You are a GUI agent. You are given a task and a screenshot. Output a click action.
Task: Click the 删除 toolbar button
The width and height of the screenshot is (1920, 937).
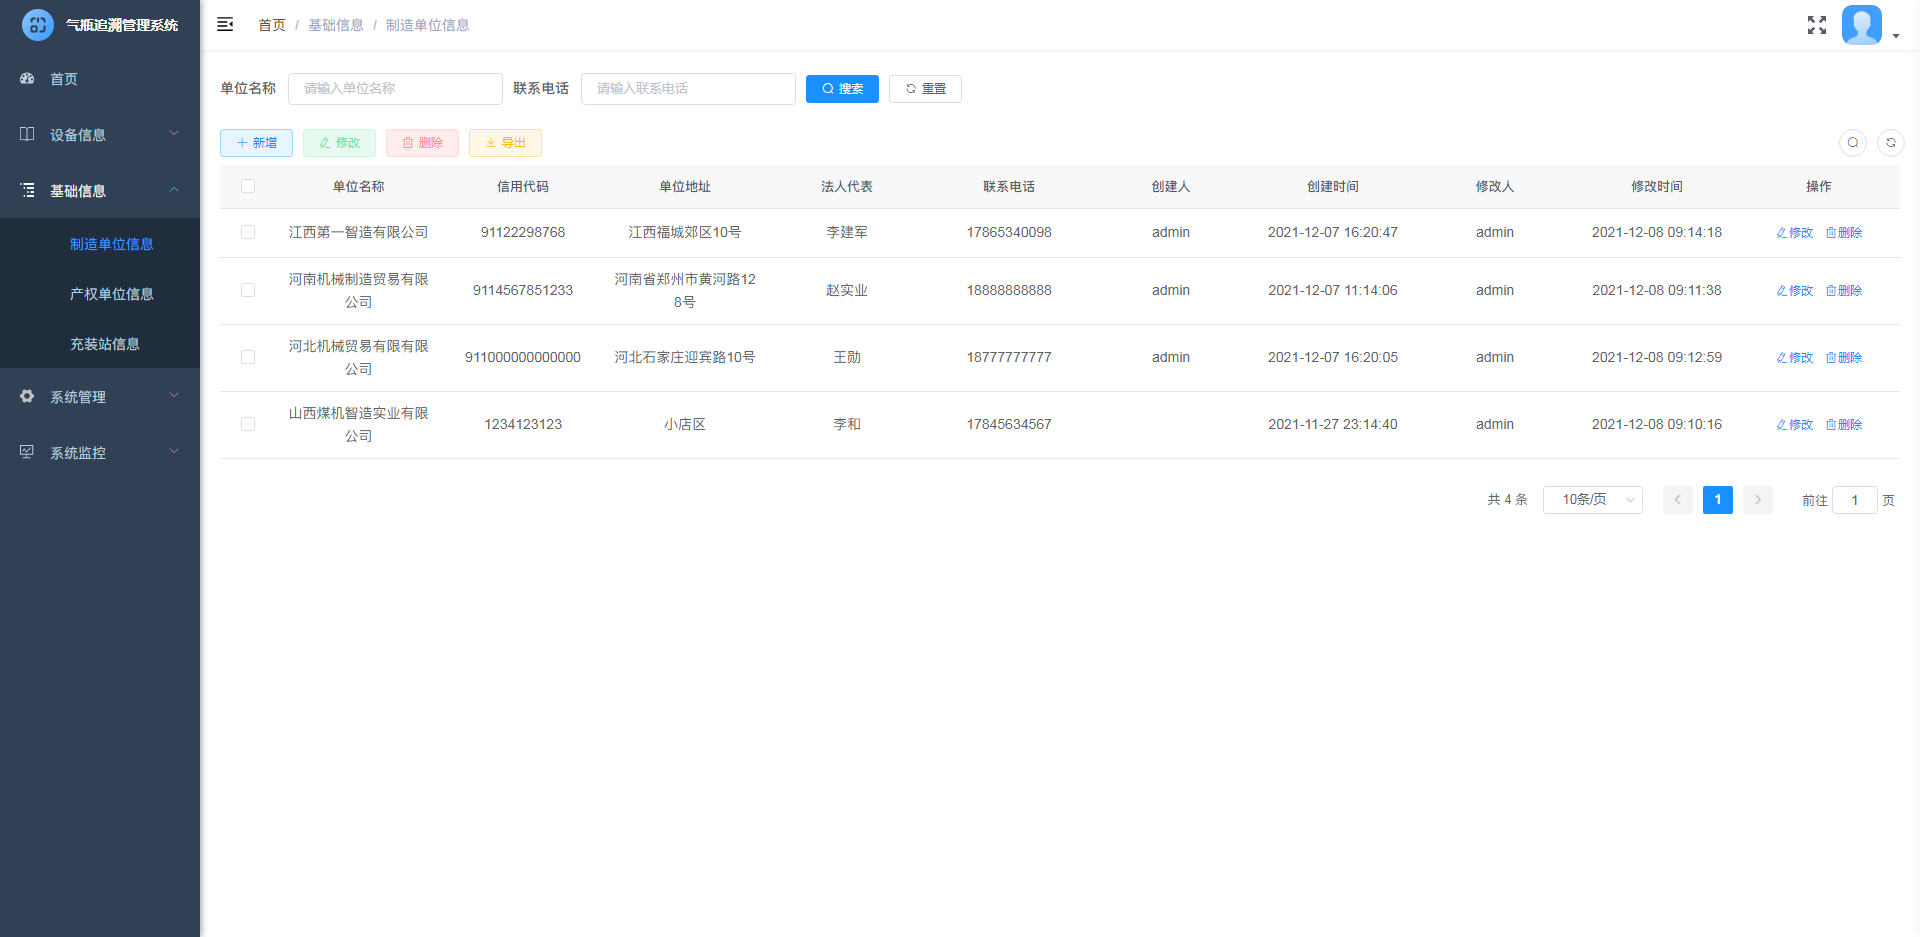(422, 143)
